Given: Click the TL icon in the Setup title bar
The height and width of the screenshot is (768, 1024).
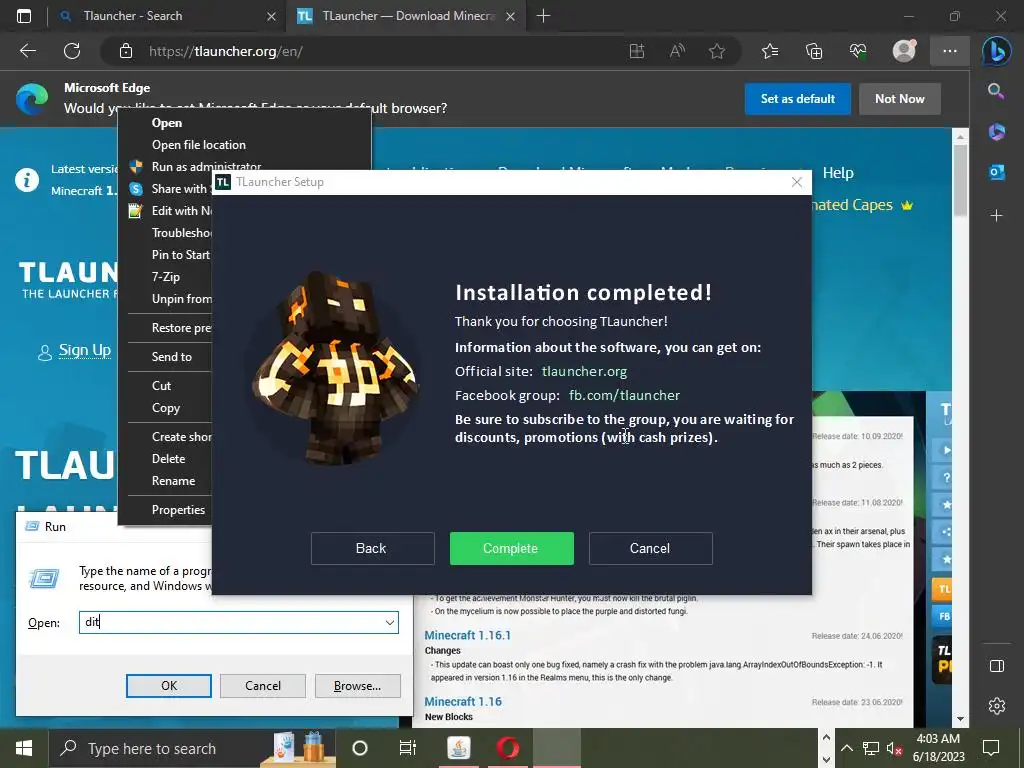Looking at the screenshot, I should (223, 182).
